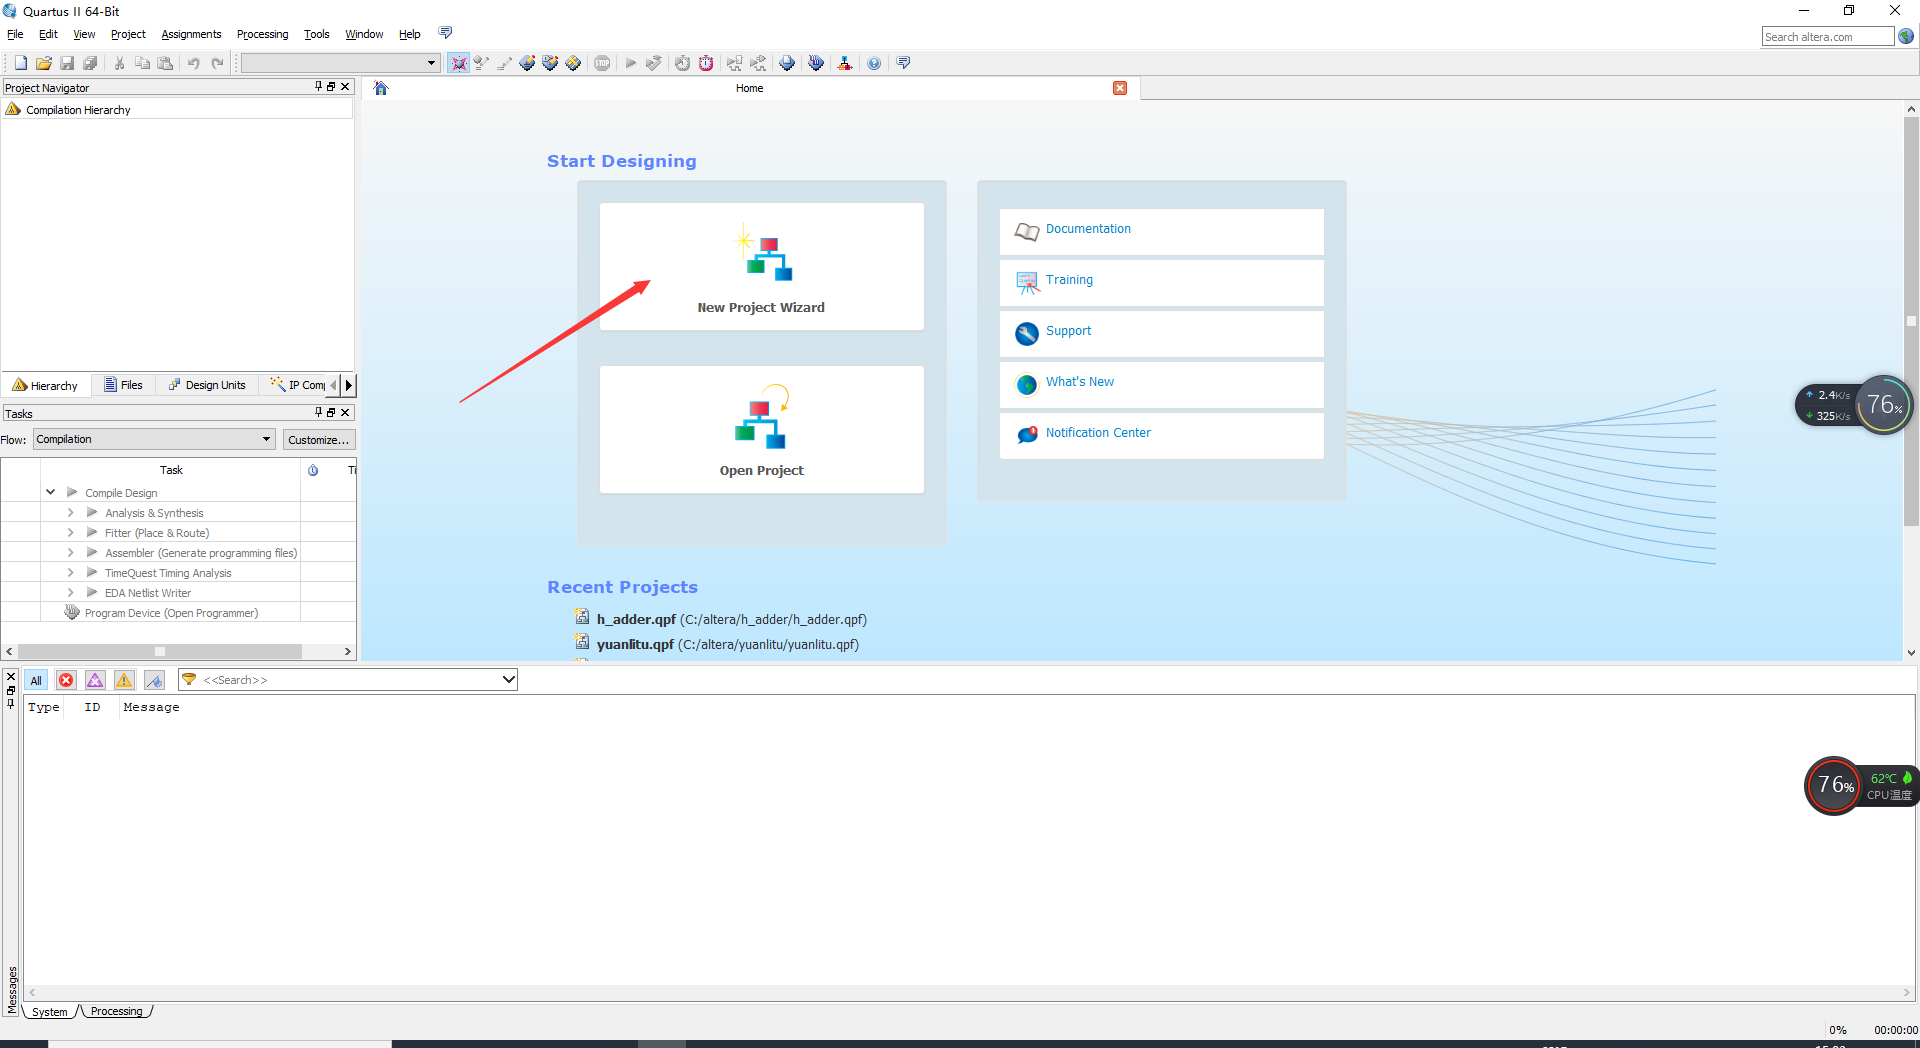Viewport: 1920px width, 1048px height.
Task: Toggle float on Project Navigator panel
Action: click(x=331, y=87)
